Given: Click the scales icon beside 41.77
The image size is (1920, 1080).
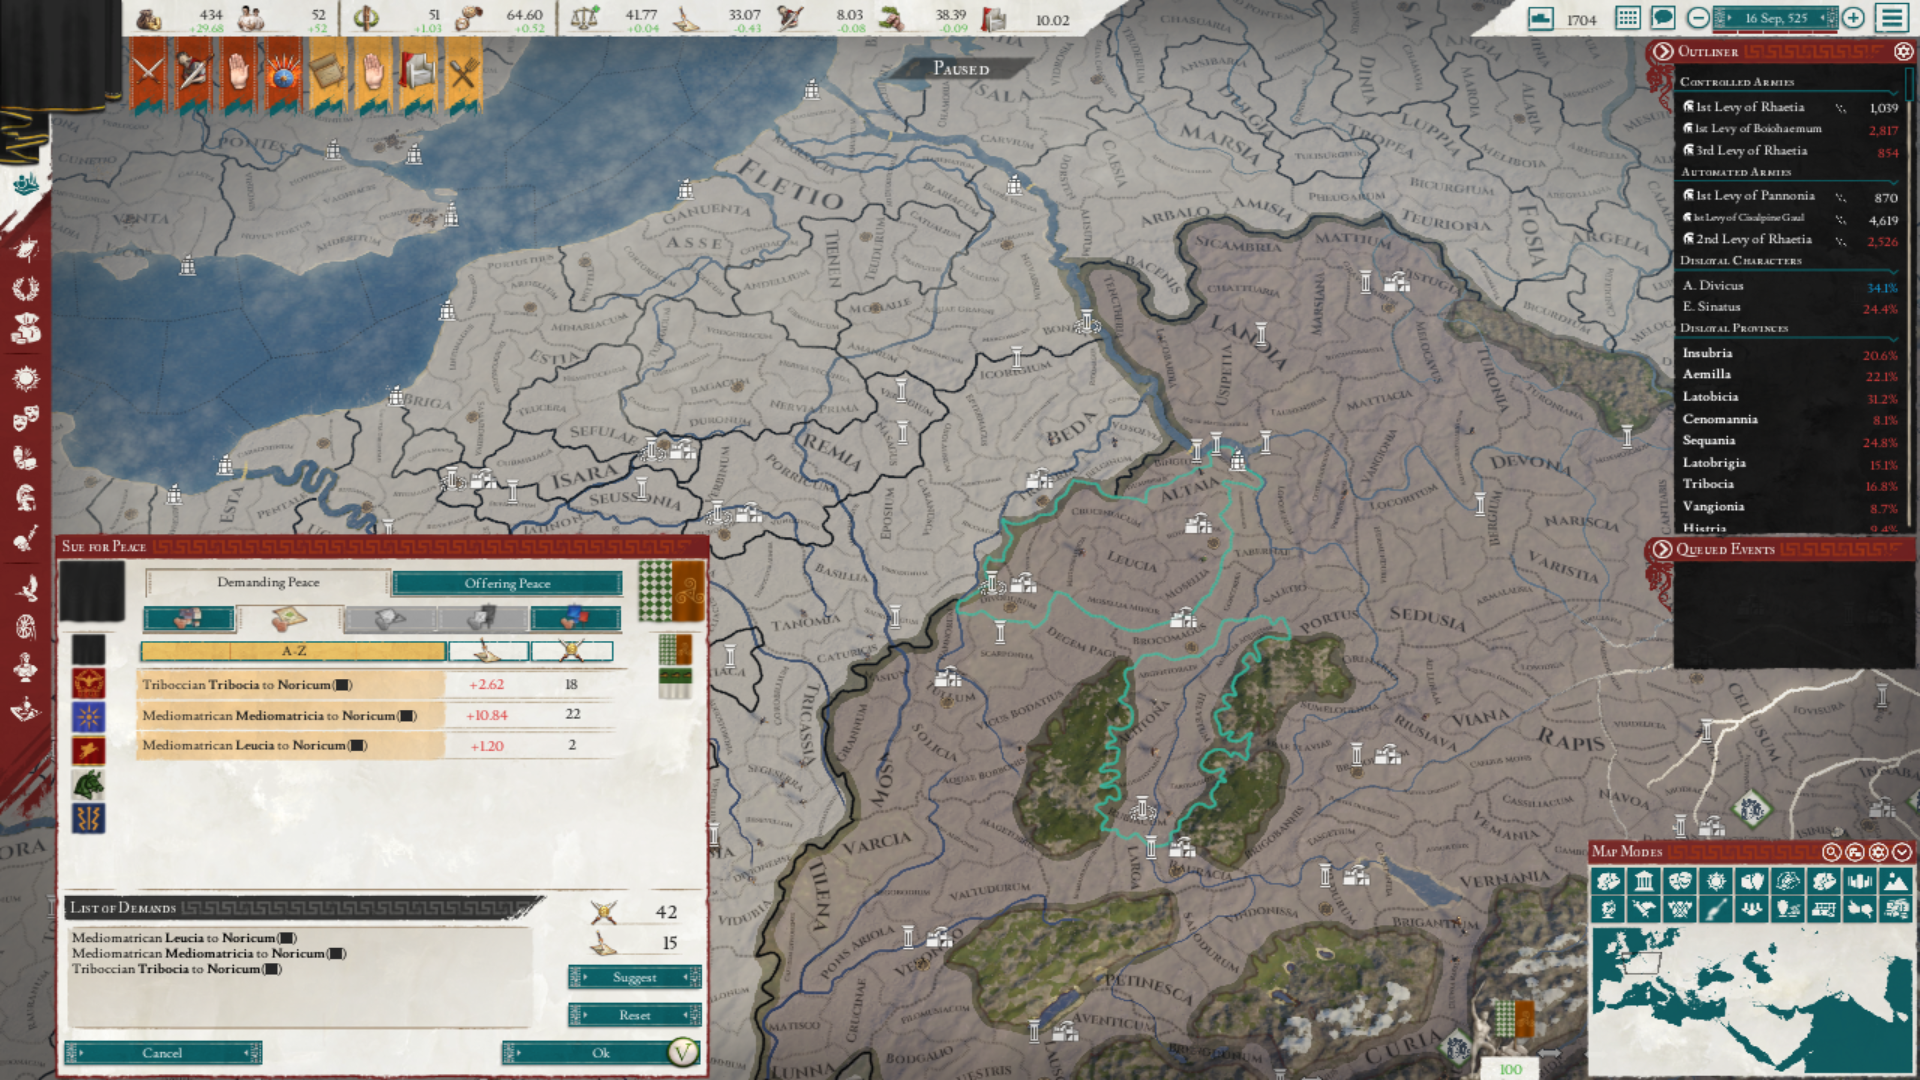Looking at the screenshot, I should tap(584, 17).
